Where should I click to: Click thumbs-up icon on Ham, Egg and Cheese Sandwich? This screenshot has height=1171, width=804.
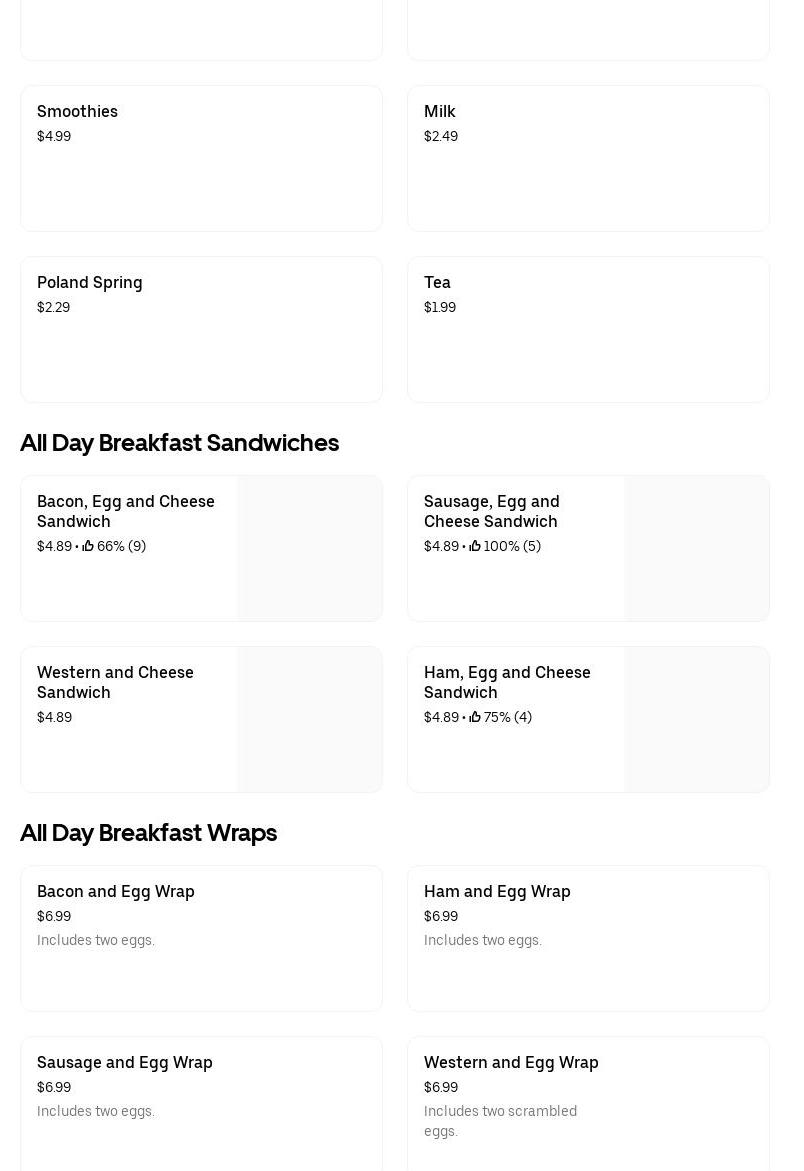(475, 717)
